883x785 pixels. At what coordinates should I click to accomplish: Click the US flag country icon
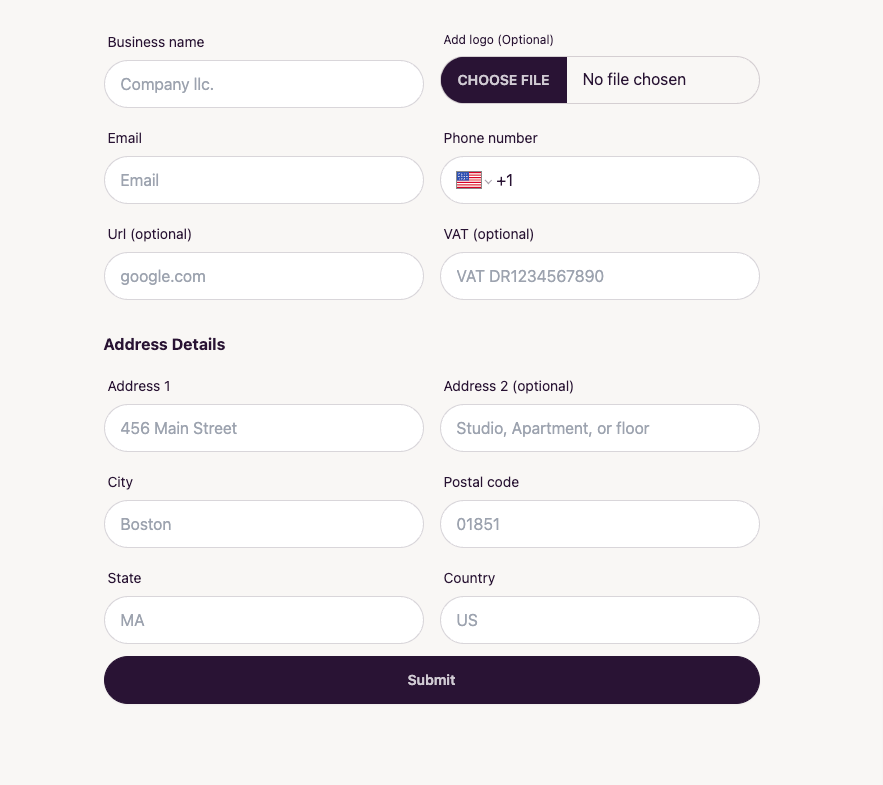click(469, 180)
